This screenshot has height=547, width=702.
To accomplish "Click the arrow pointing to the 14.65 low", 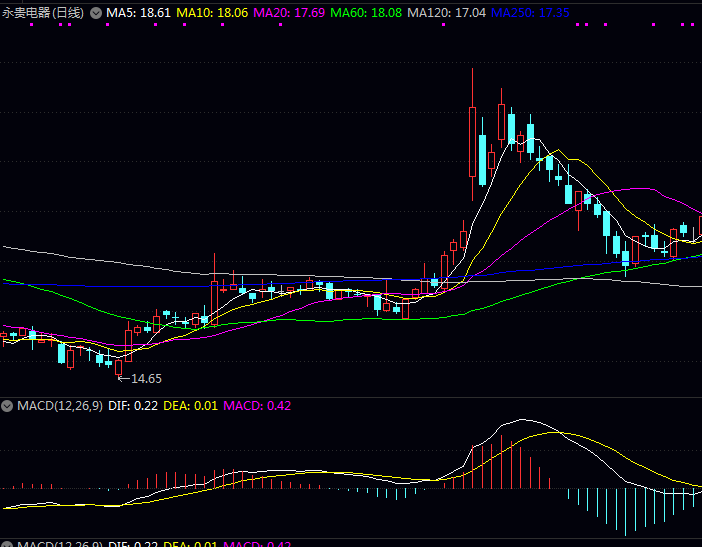I will tap(122, 378).
